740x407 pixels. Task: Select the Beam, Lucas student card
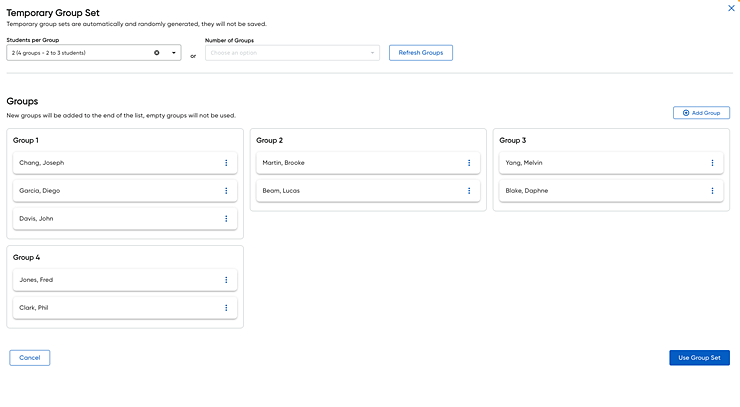tap(368, 191)
